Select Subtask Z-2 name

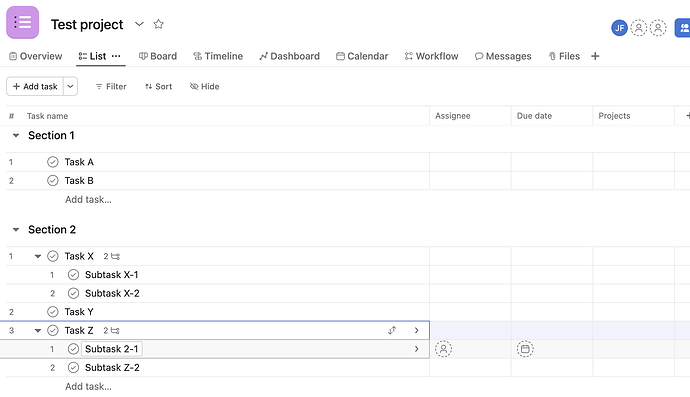click(112, 368)
